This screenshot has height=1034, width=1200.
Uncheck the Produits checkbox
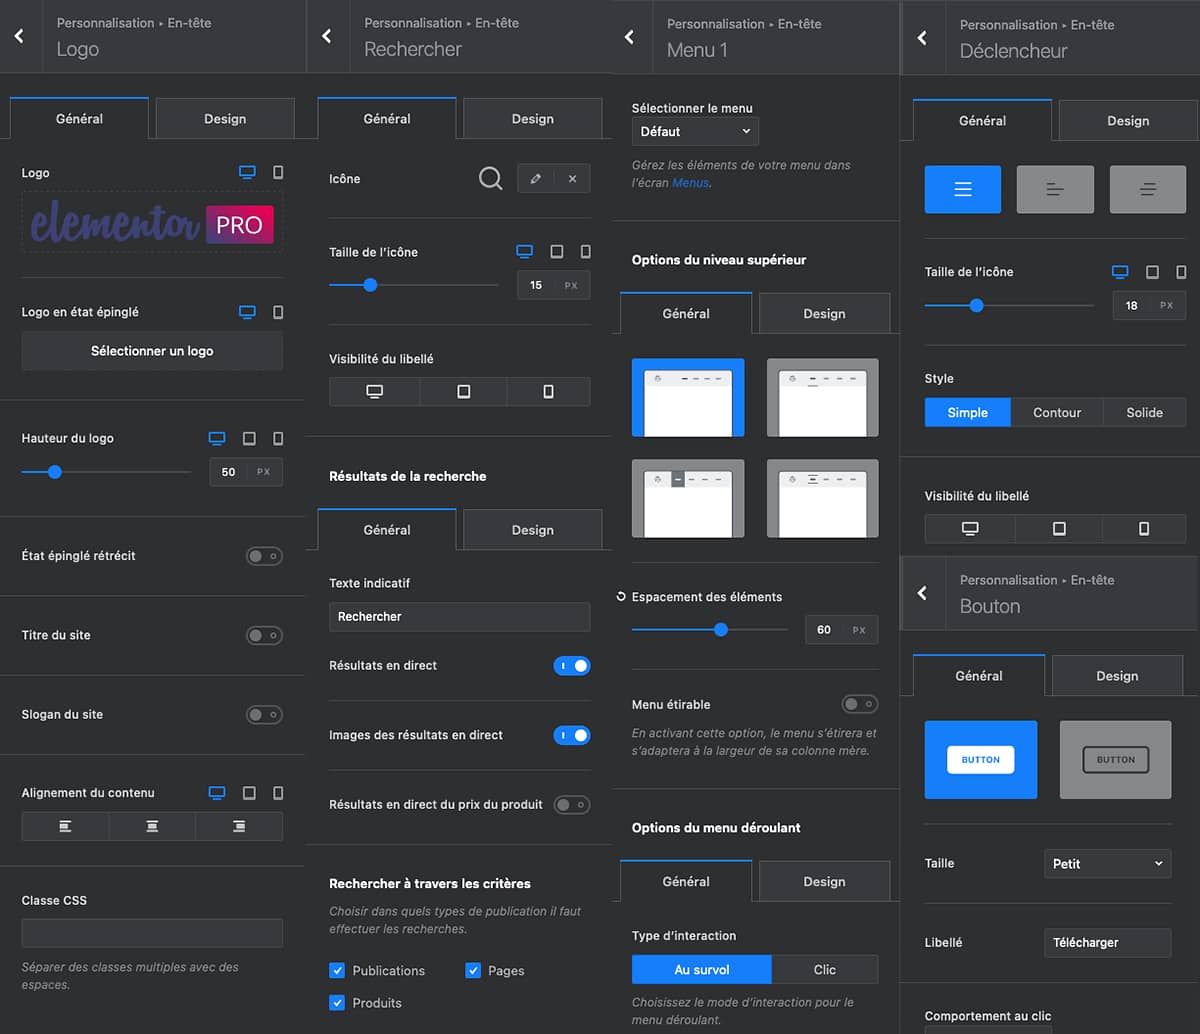(337, 1002)
